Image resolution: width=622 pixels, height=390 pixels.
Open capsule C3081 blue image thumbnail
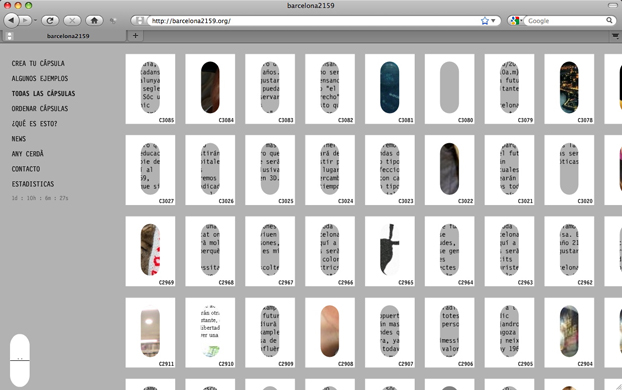[x=390, y=89]
